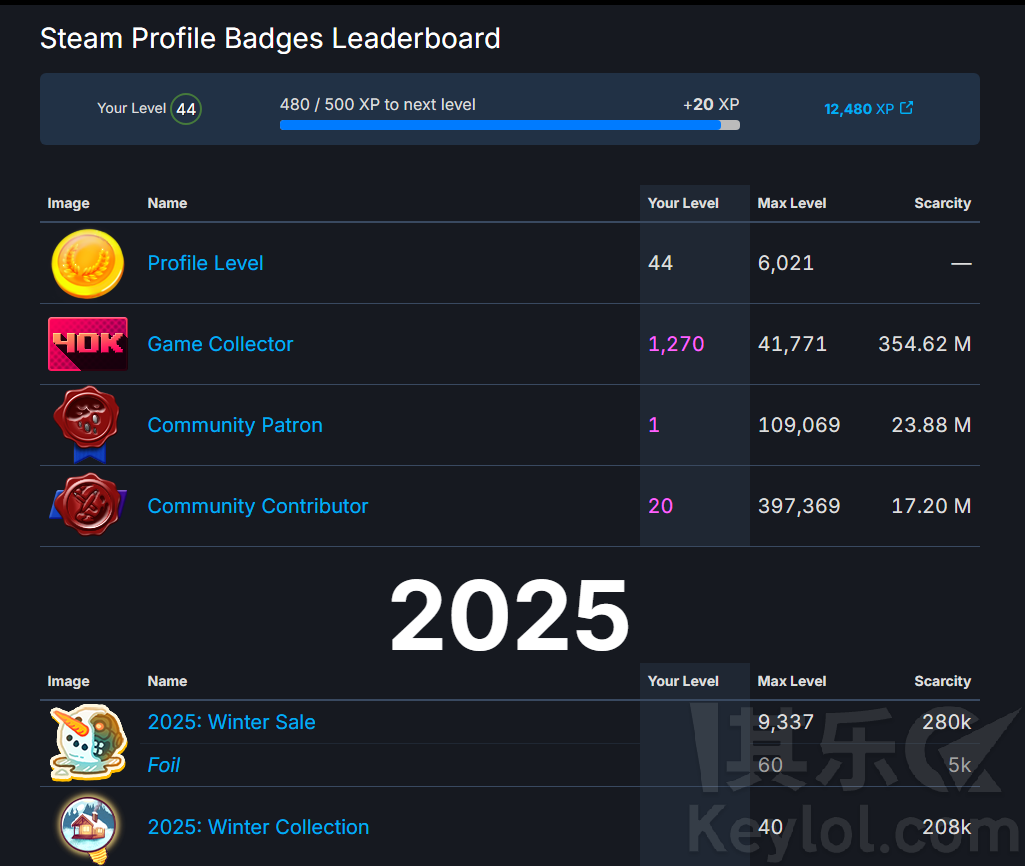Click the Steam Profile Badges Leaderboard title

point(270,39)
